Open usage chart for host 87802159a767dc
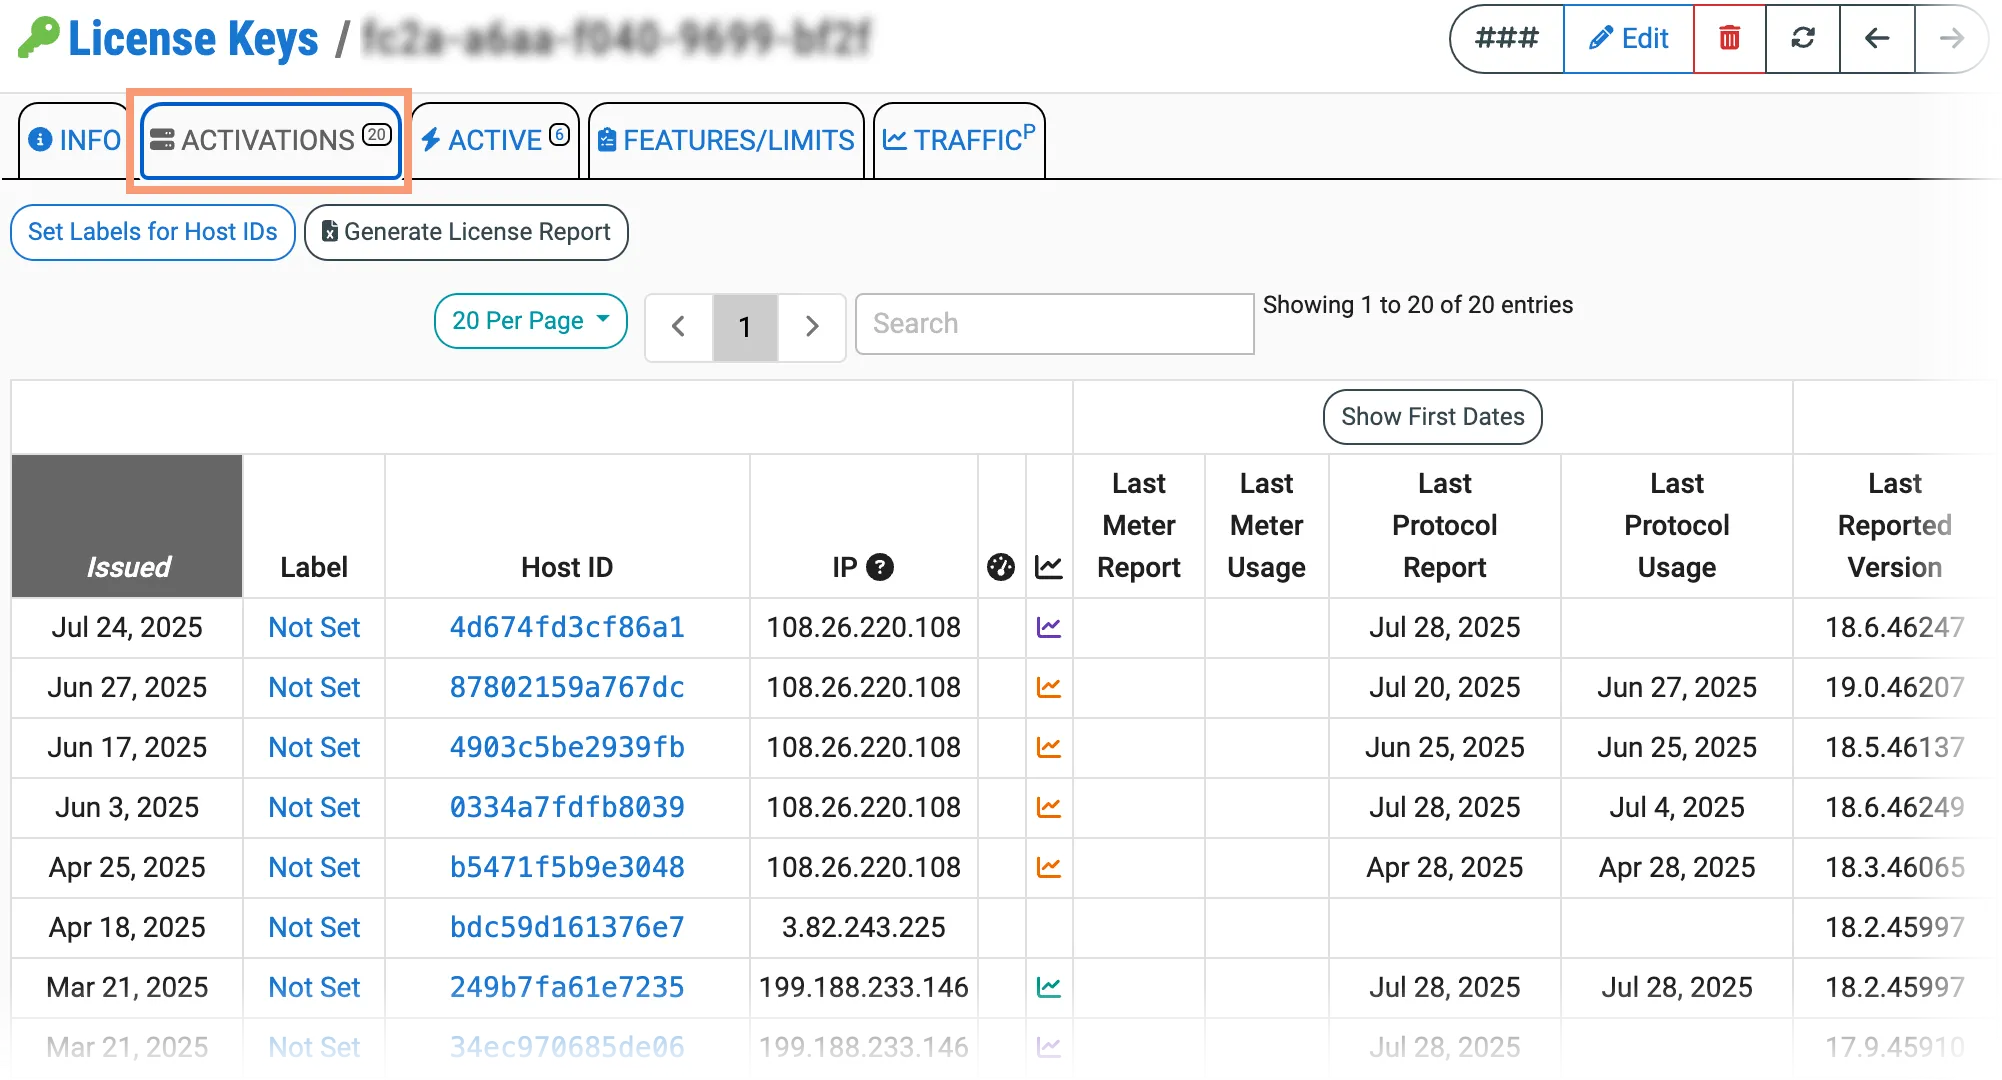 tap(1049, 688)
